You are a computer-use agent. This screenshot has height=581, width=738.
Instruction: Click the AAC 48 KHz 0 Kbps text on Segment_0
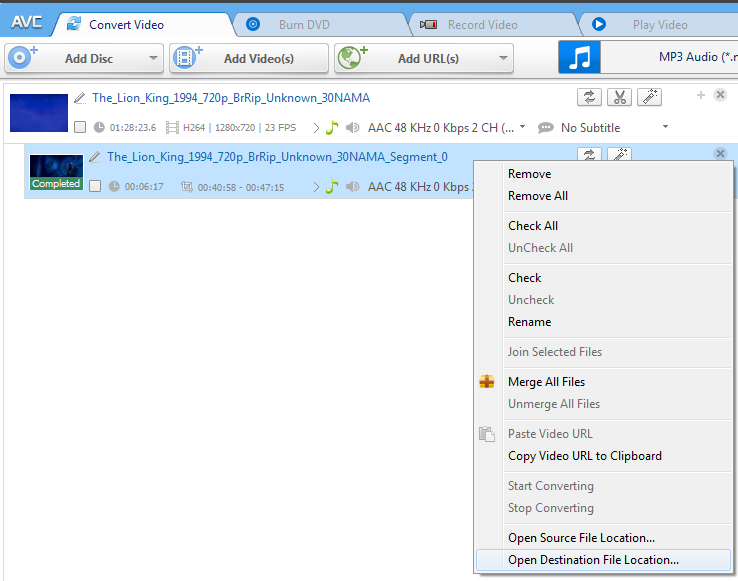click(x=418, y=187)
